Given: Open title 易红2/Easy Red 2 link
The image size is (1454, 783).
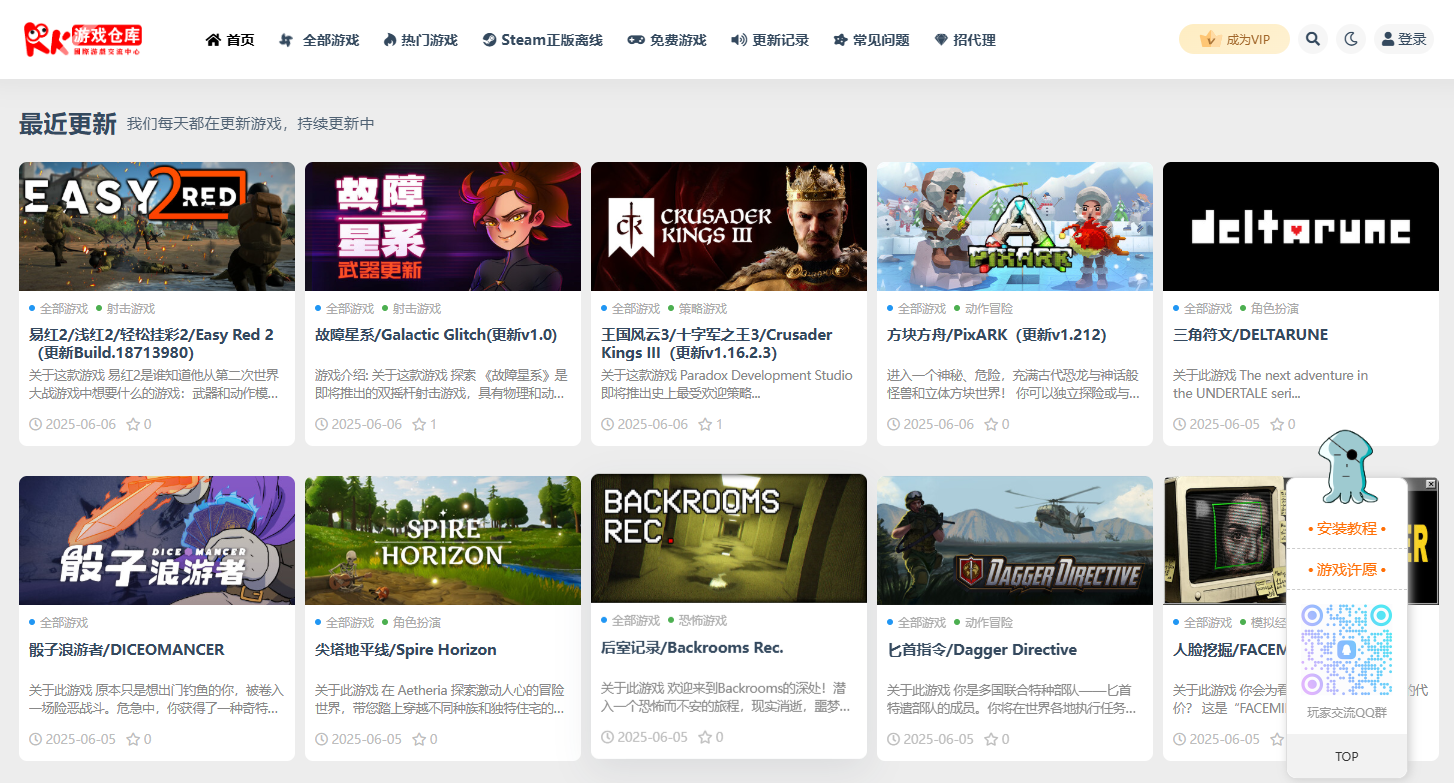Looking at the screenshot, I should [x=152, y=343].
